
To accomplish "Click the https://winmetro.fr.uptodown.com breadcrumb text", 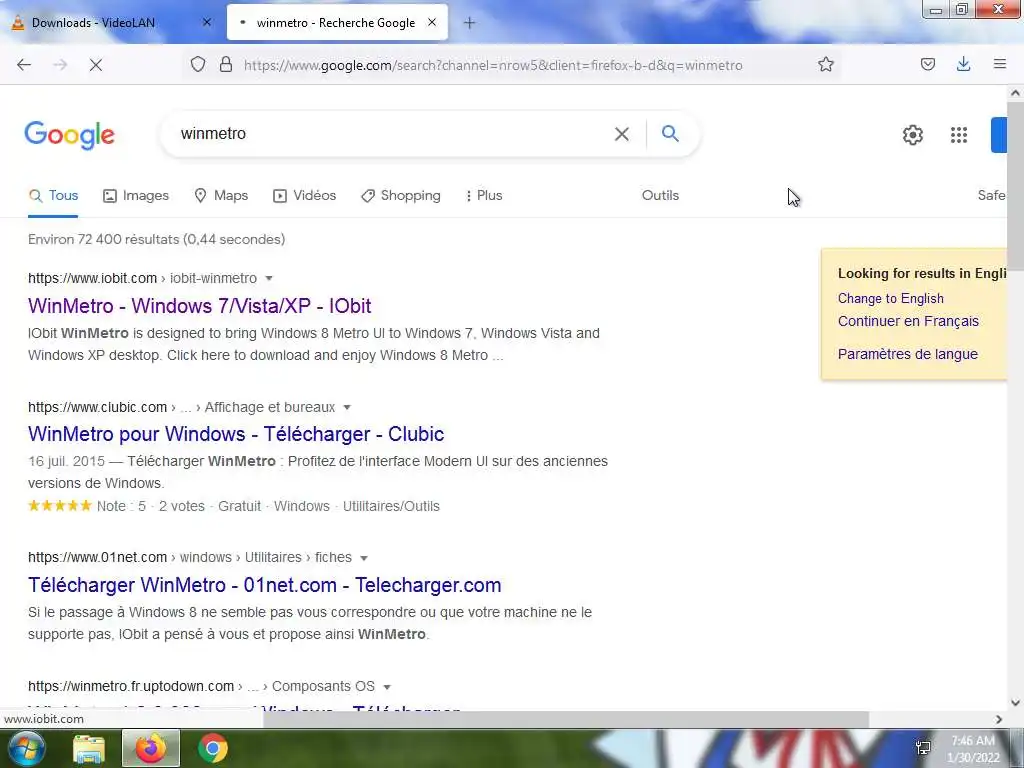I will (x=131, y=687).
